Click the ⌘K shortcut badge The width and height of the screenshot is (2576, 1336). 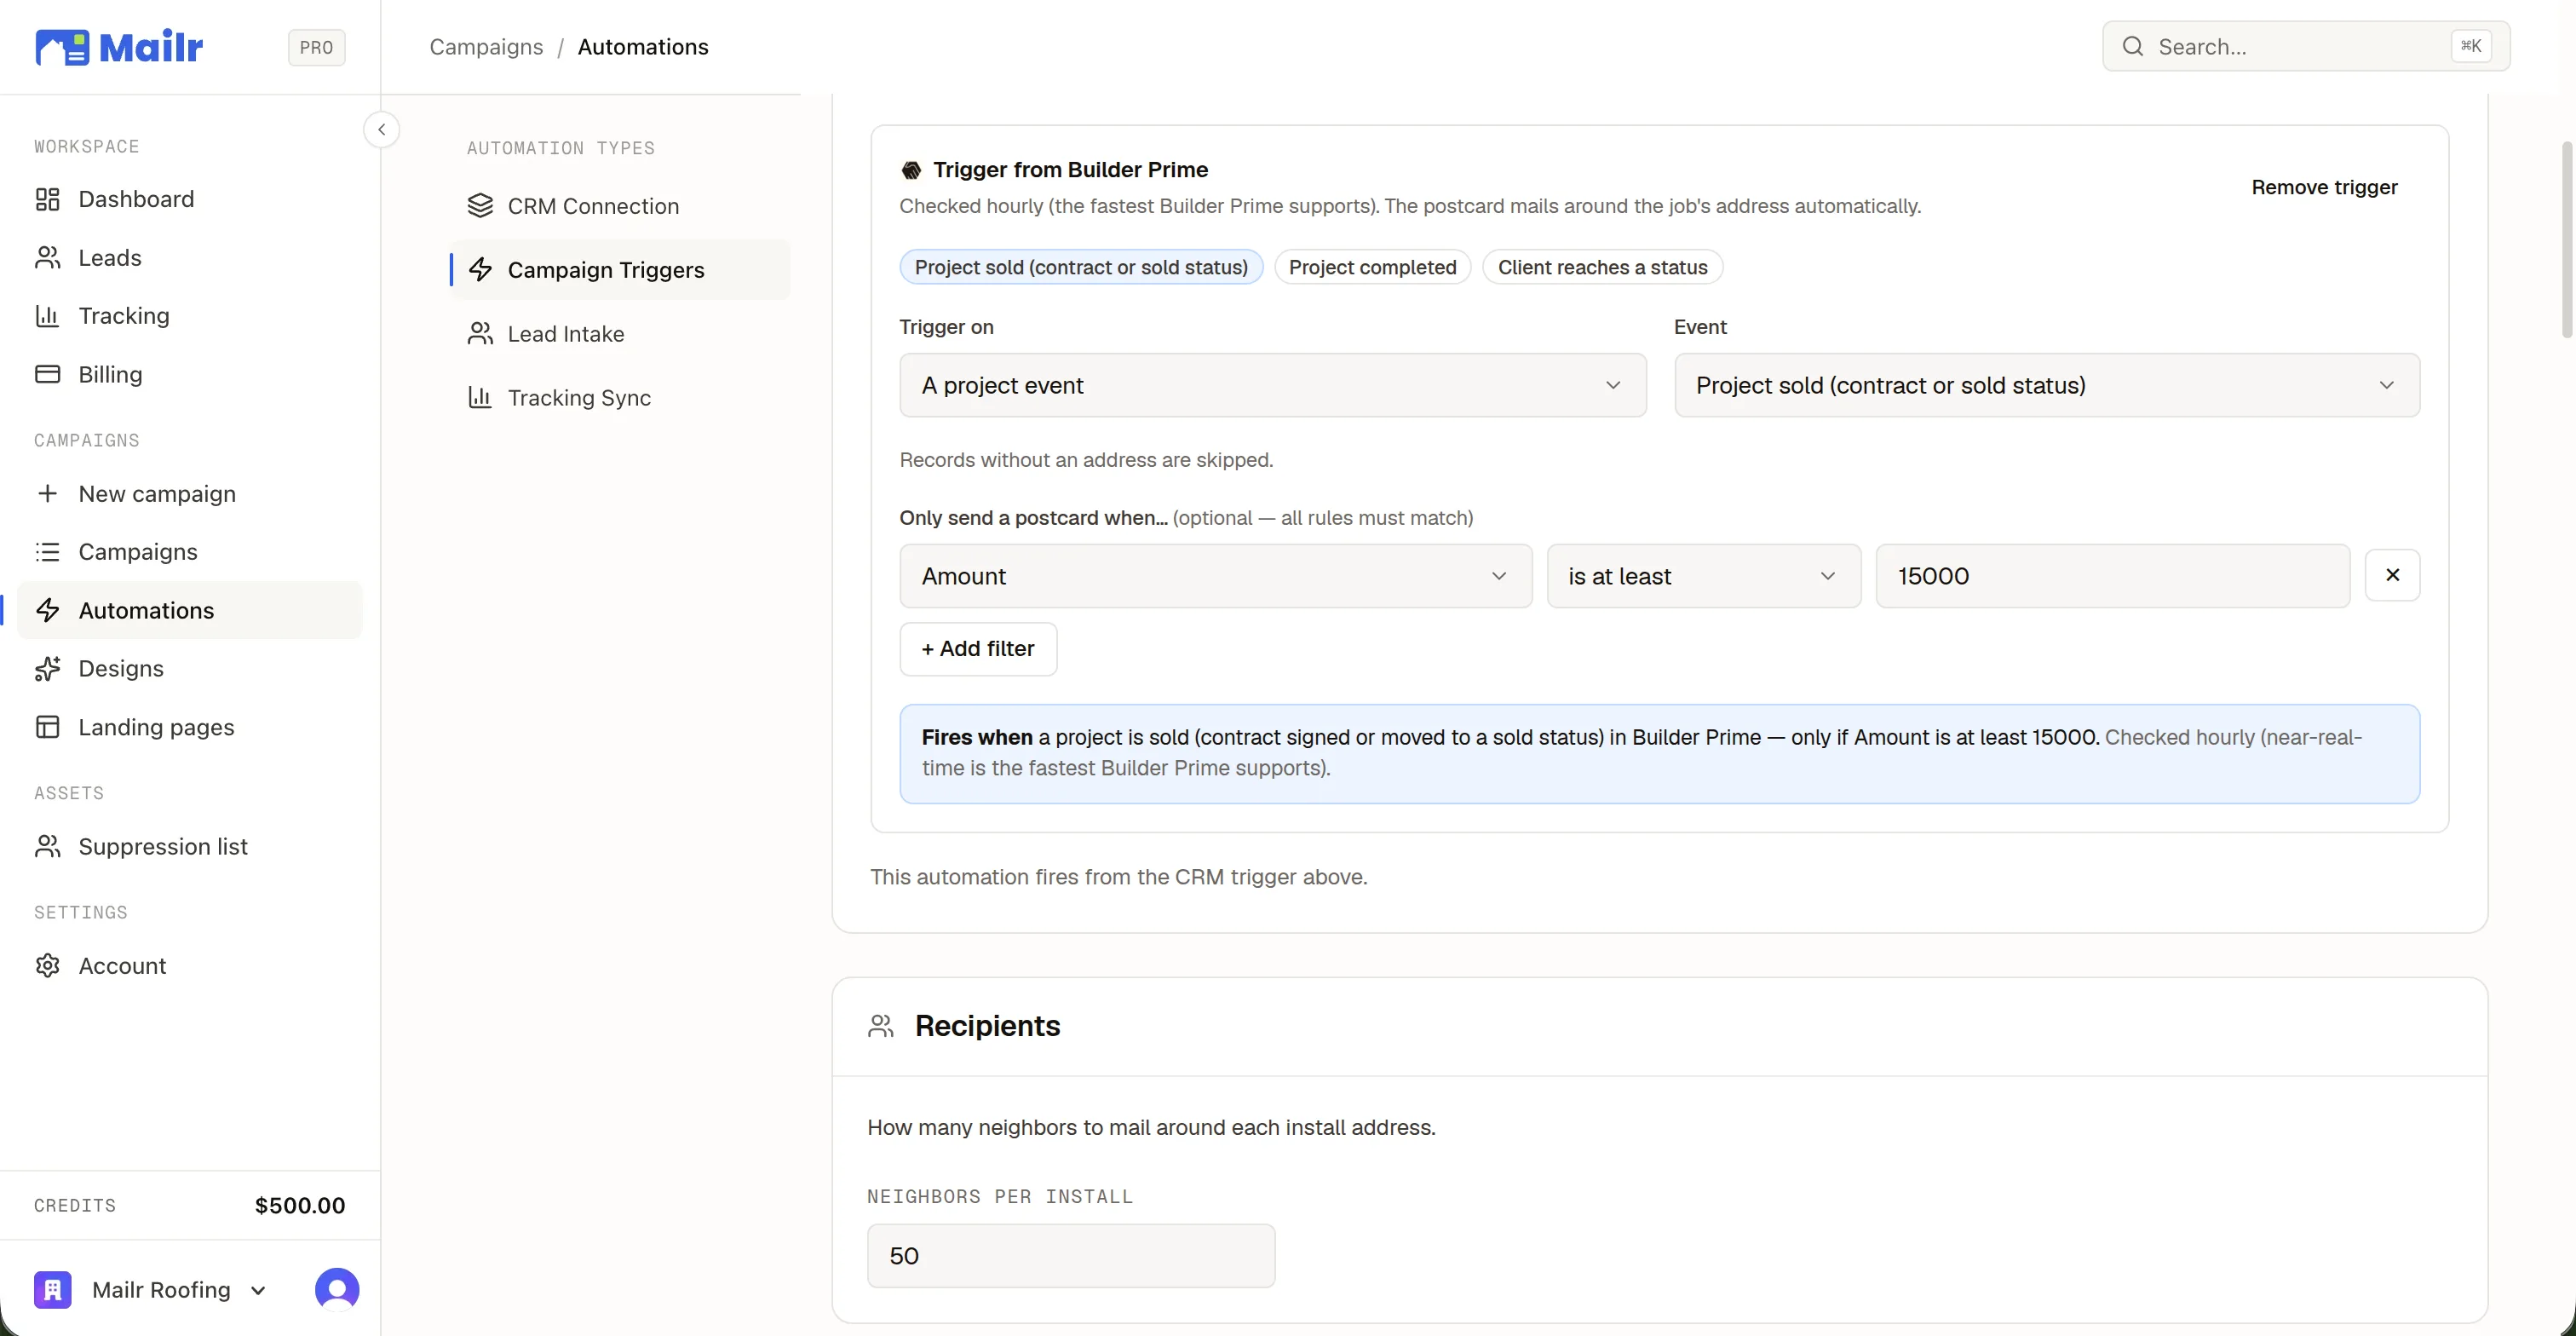[x=2470, y=46]
